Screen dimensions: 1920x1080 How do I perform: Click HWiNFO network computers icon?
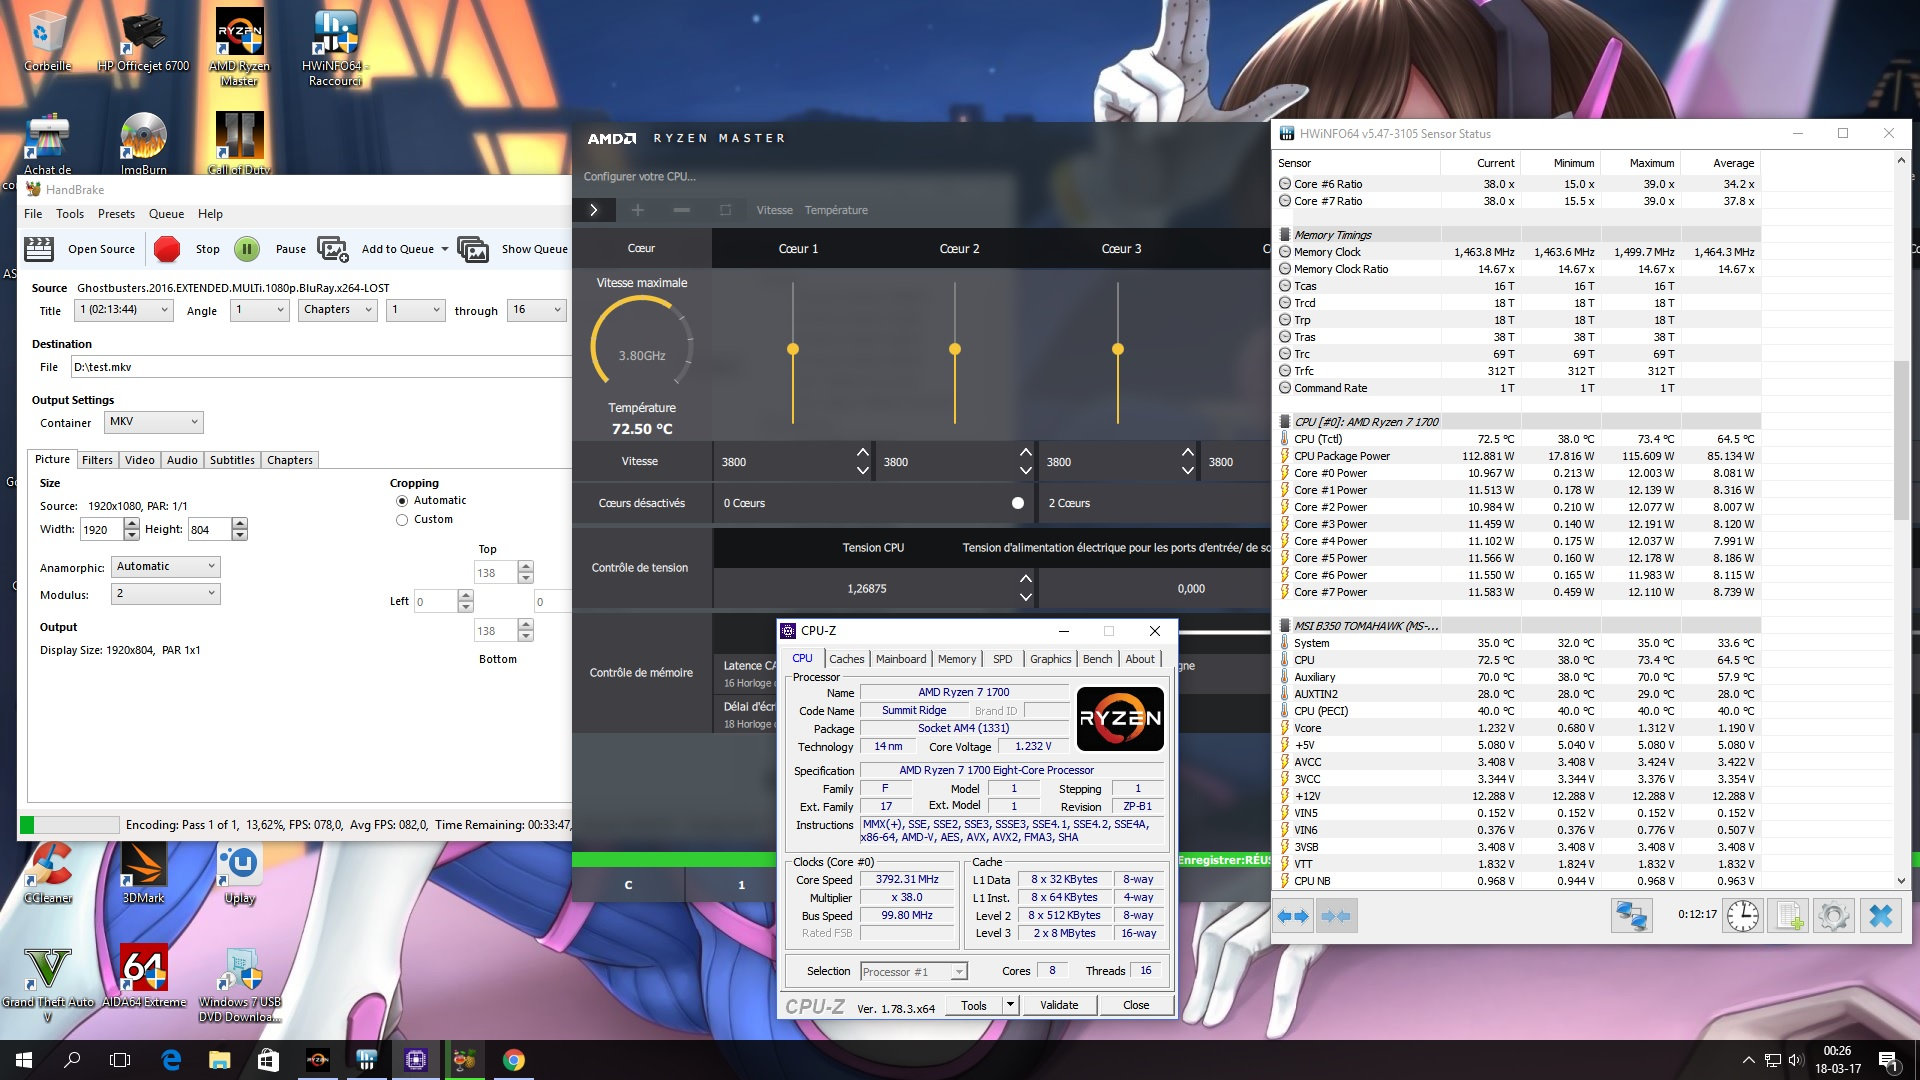[1632, 916]
